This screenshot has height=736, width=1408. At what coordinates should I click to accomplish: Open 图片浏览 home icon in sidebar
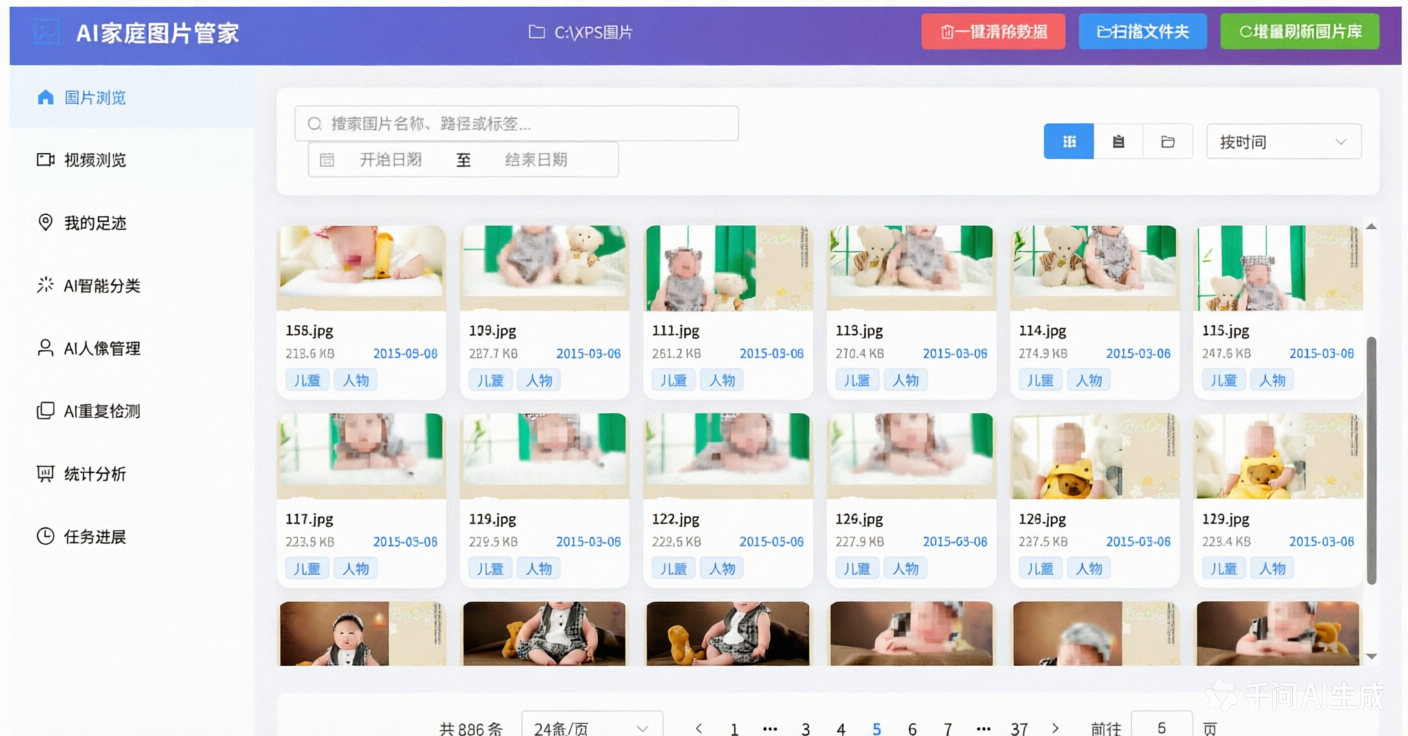click(45, 97)
